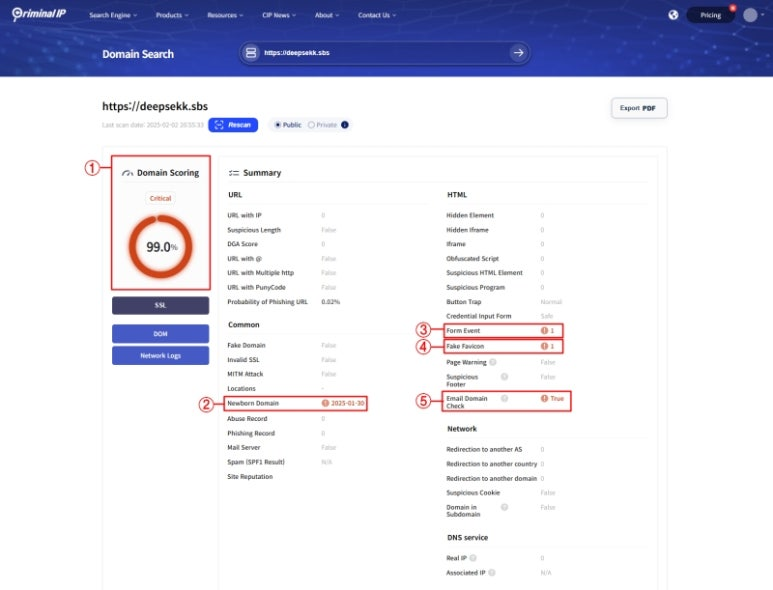This screenshot has width=773, height=590.
Task: Click the Export PDF button
Action: 639,108
